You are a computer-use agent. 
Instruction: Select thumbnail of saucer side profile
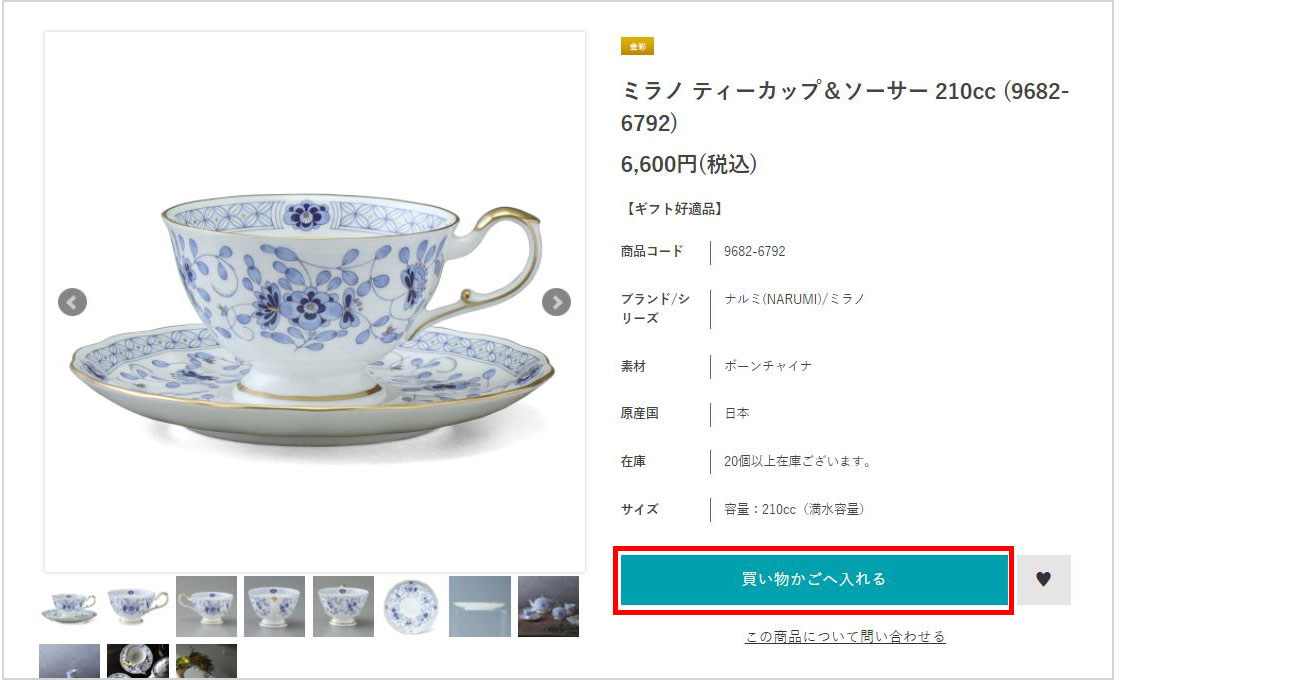coord(479,606)
